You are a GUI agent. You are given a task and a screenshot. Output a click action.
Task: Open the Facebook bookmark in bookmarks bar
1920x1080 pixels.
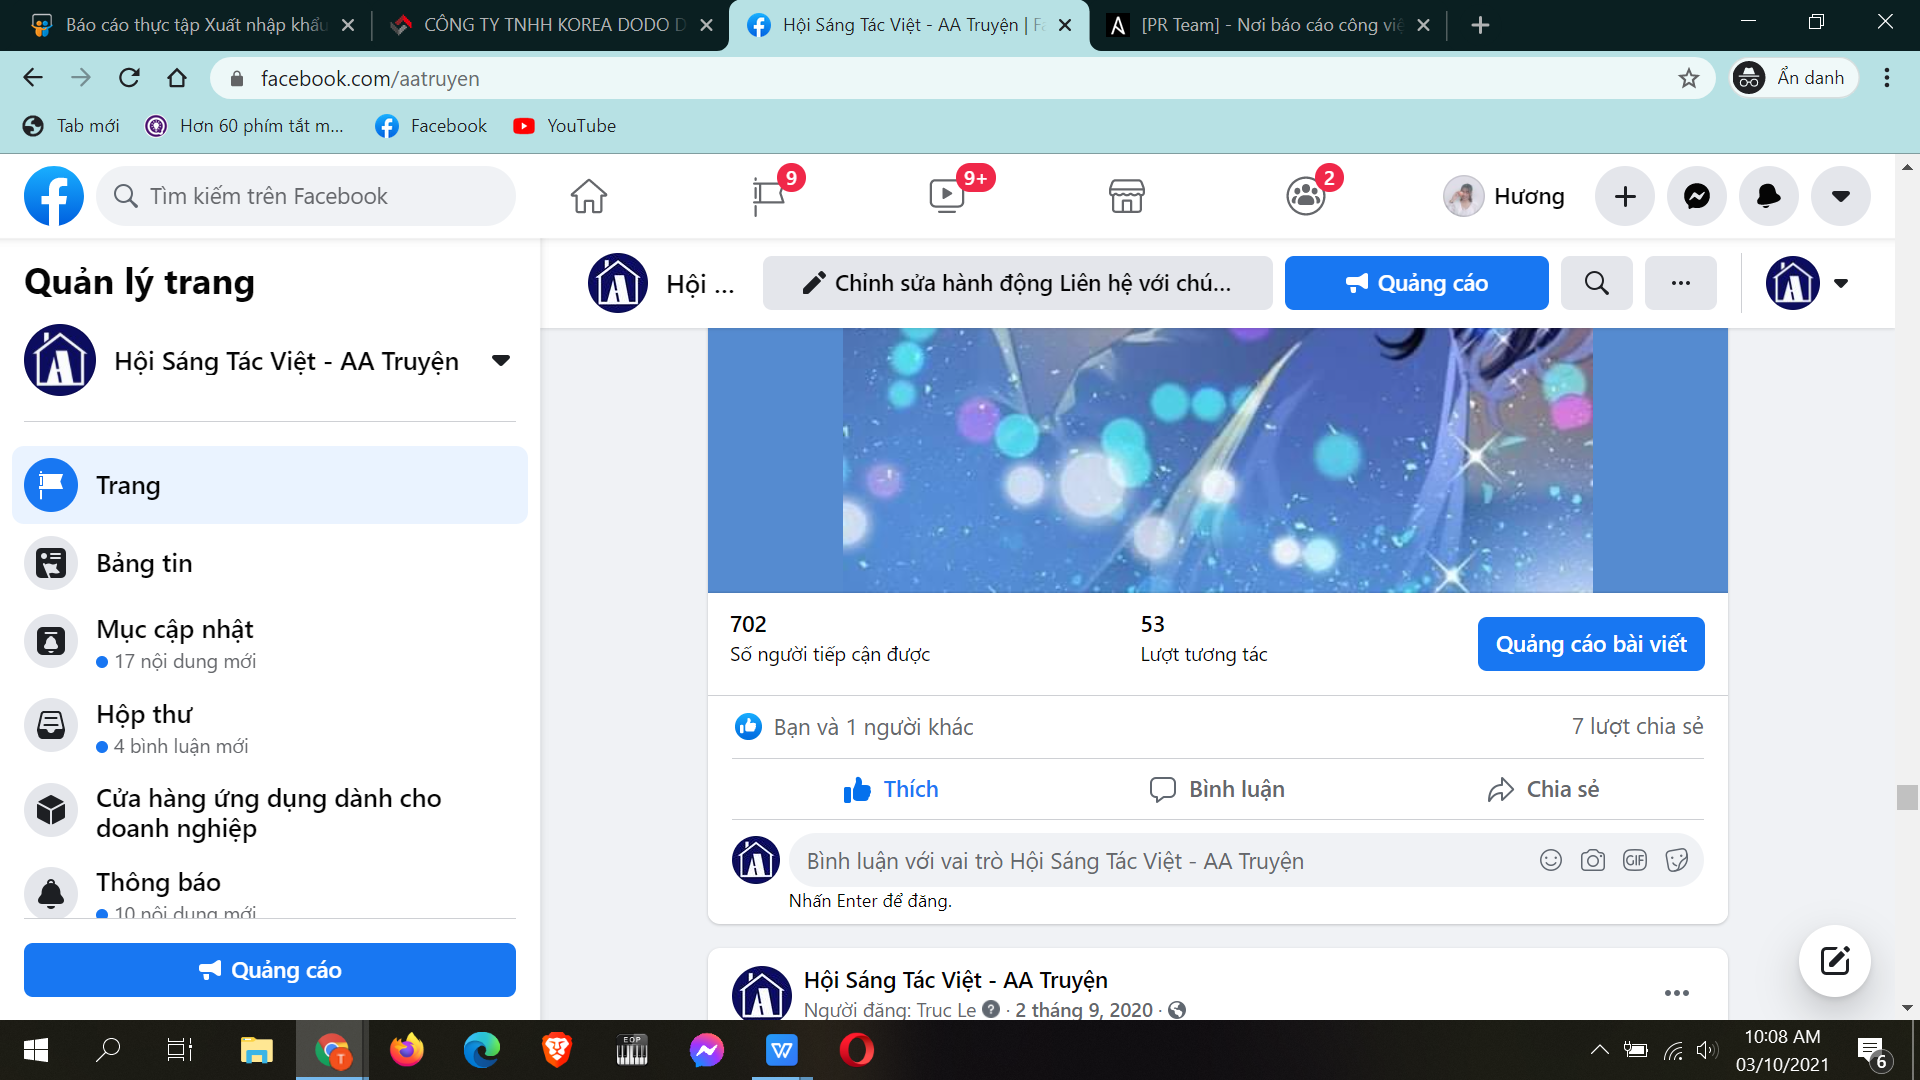(x=432, y=126)
